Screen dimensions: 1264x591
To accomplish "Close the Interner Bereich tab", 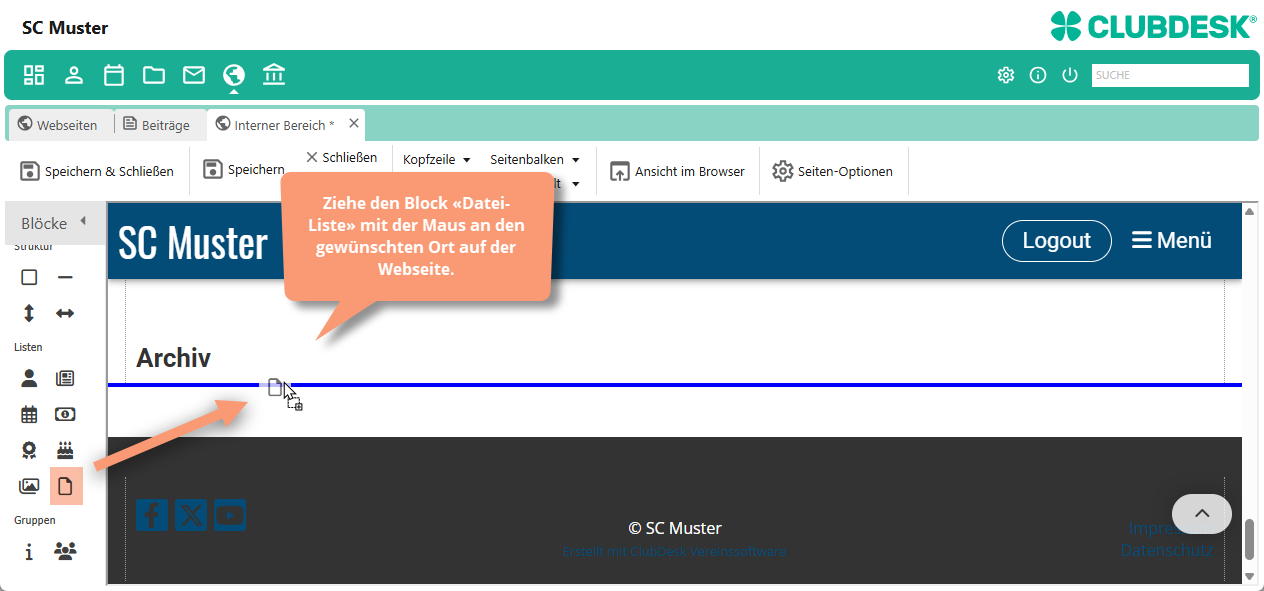I will (x=354, y=124).
